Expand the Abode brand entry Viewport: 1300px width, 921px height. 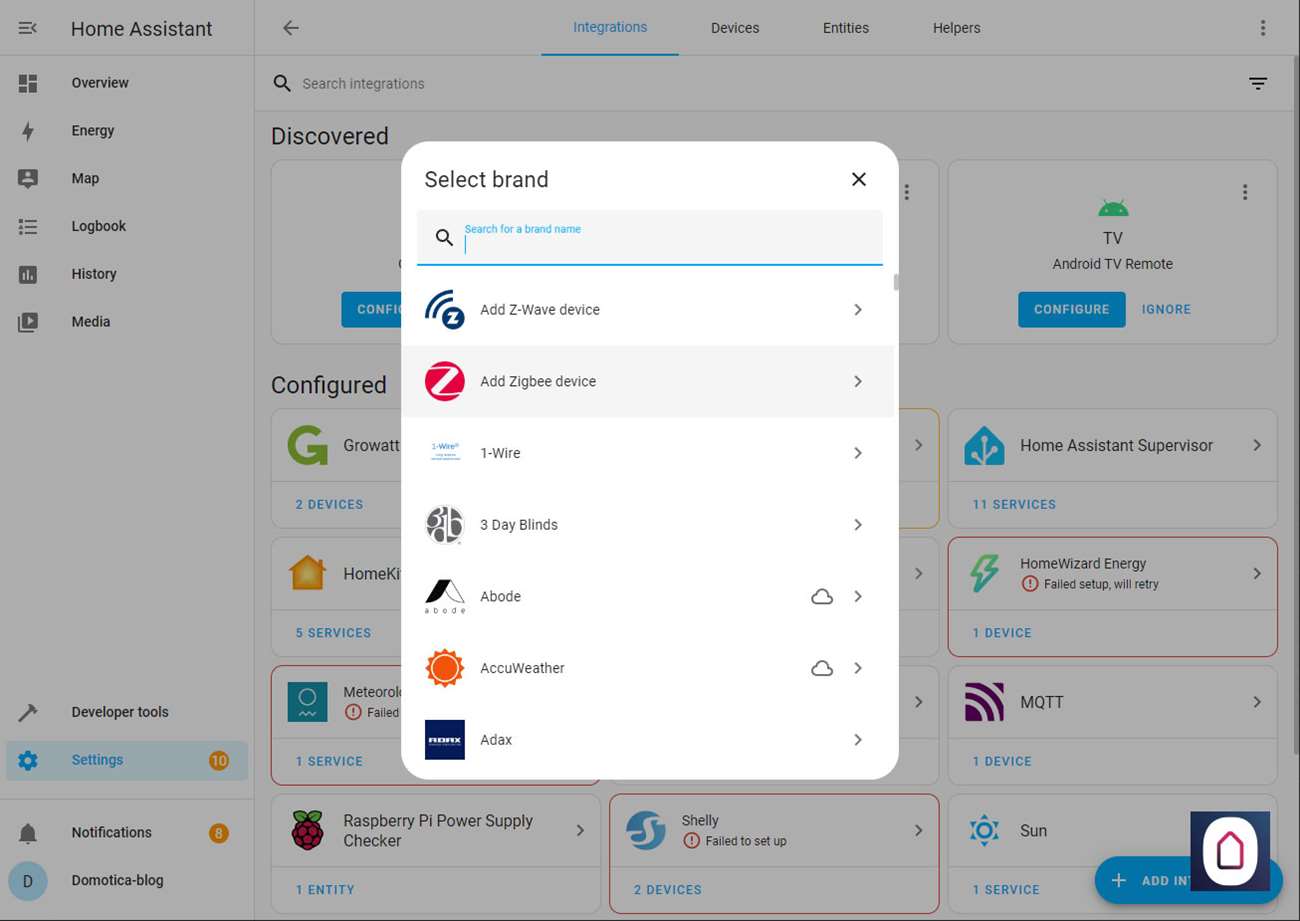[x=858, y=596]
